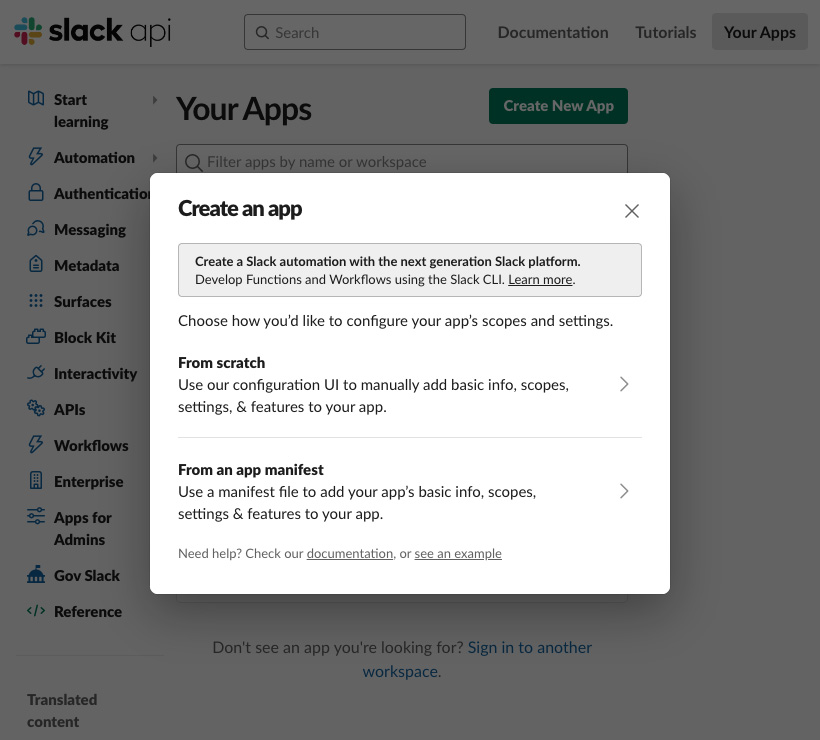
Task: Click Sign in to another workspace link
Action: [x=477, y=659]
